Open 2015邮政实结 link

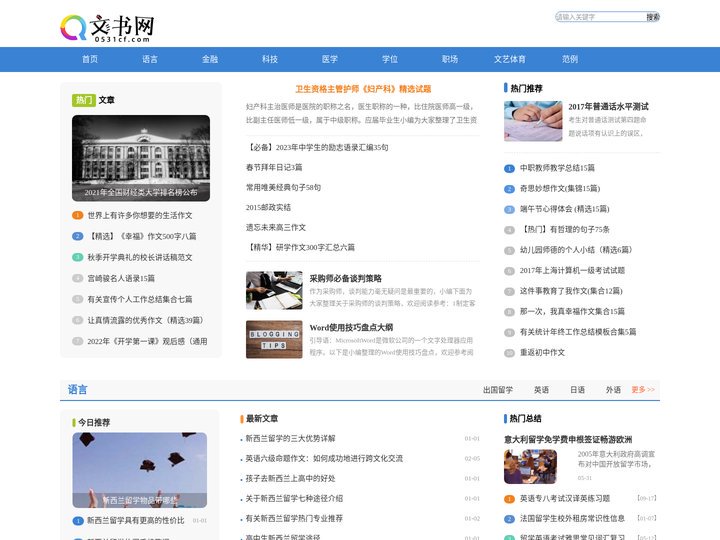click(268, 208)
